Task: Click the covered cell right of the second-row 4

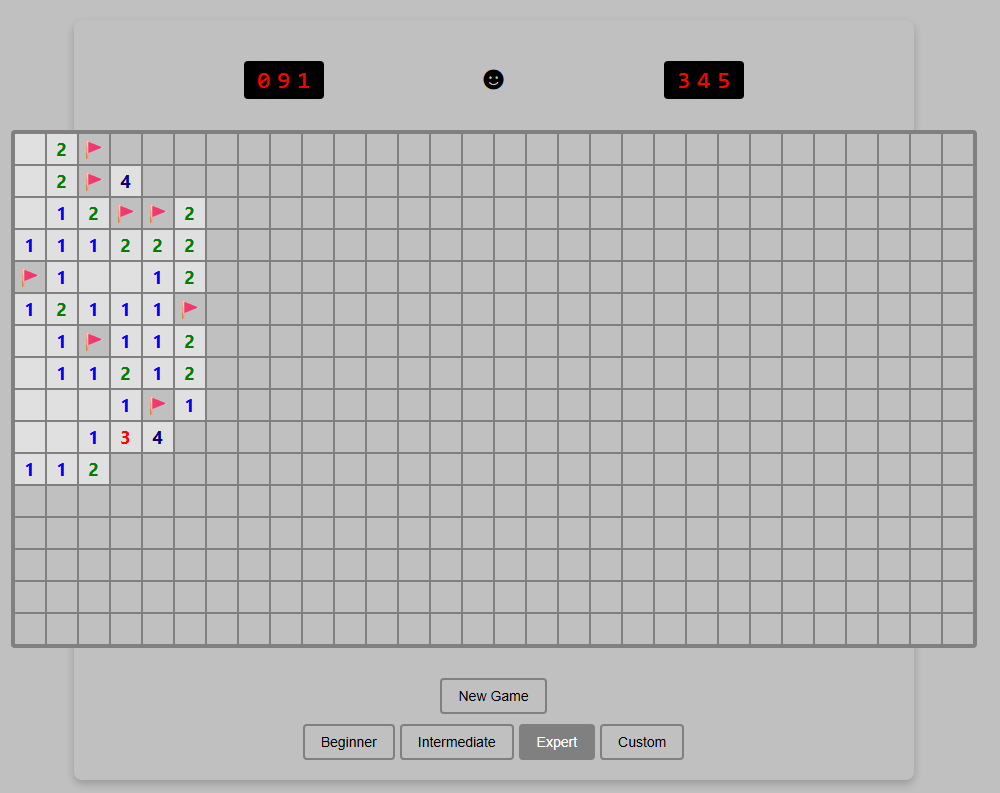Action: click(158, 181)
